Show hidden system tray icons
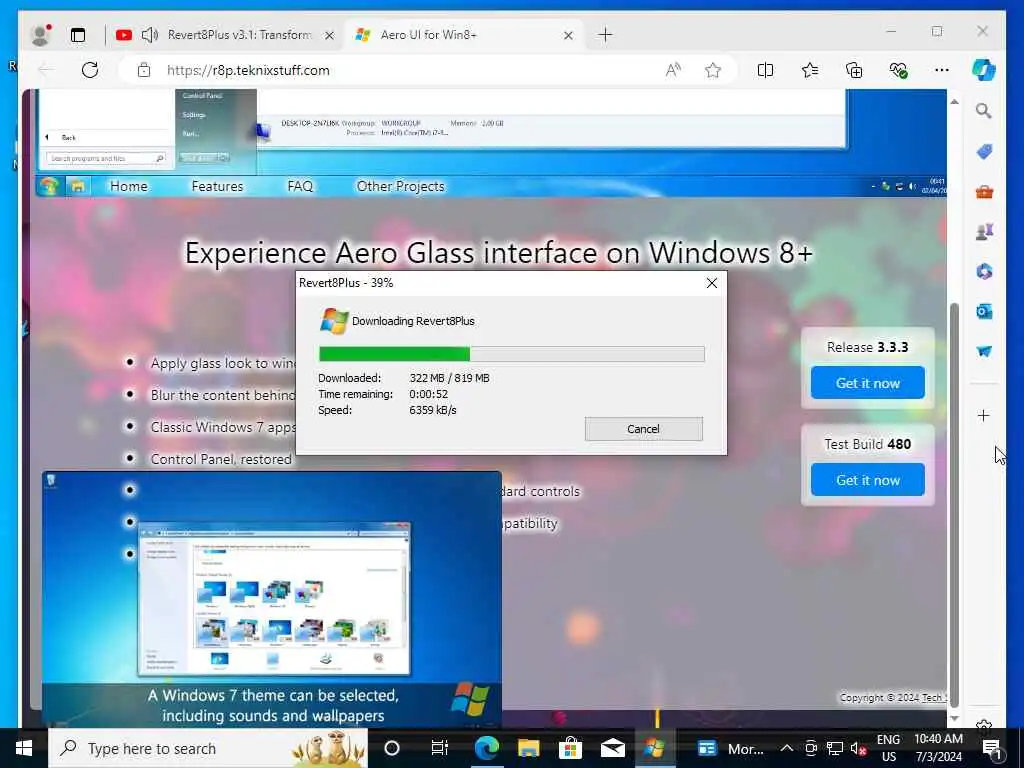This screenshot has height=768, width=1024. click(x=786, y=748)
